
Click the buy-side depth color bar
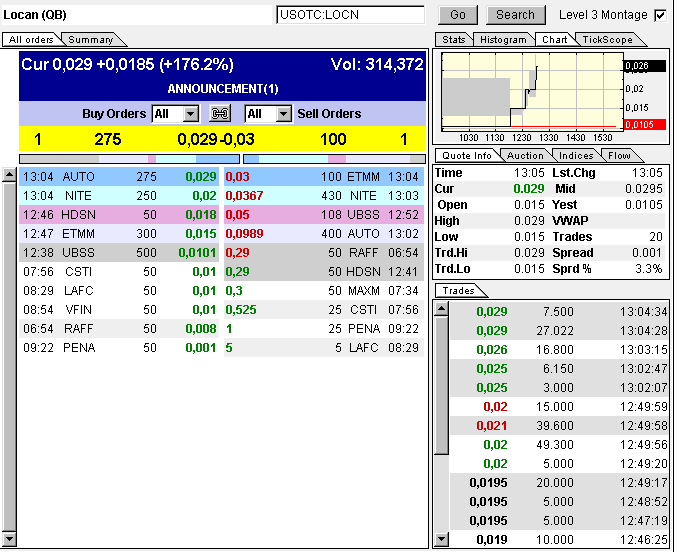[129, 158]
